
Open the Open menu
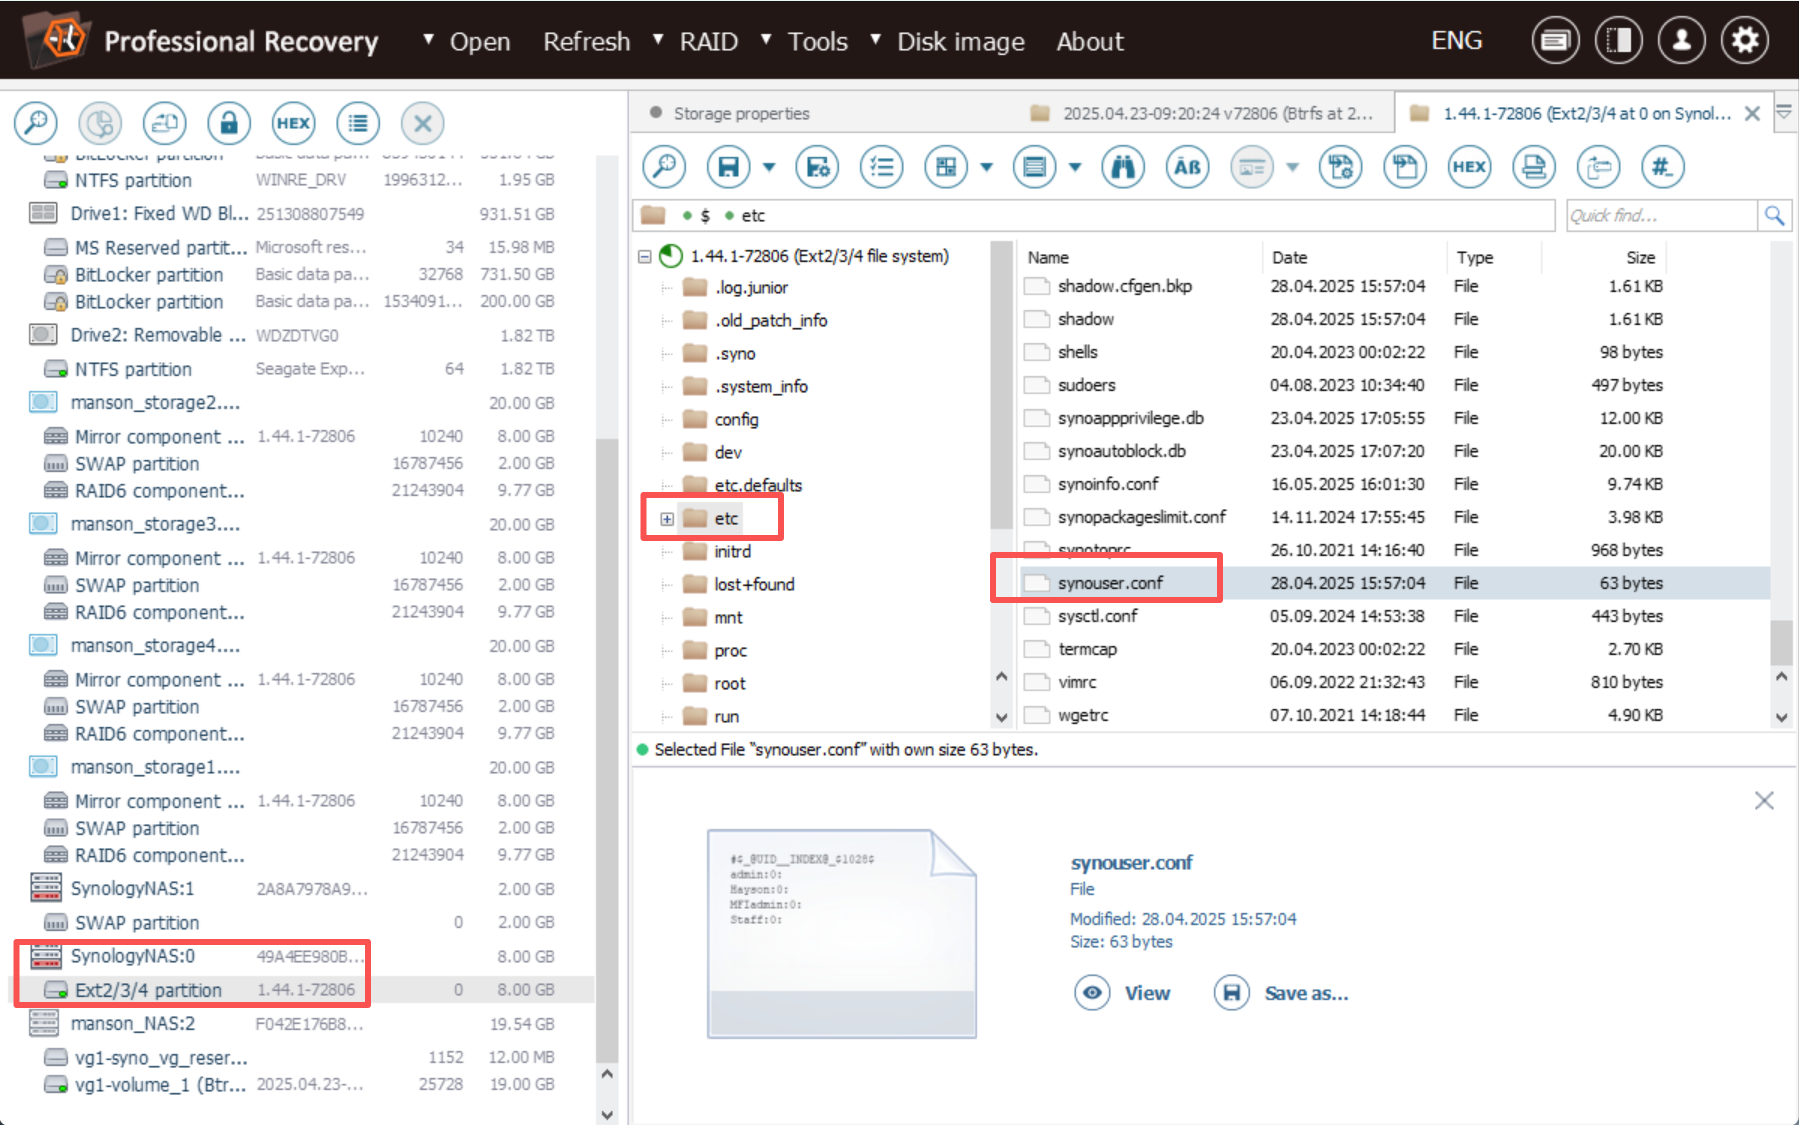tap(480, 41)
